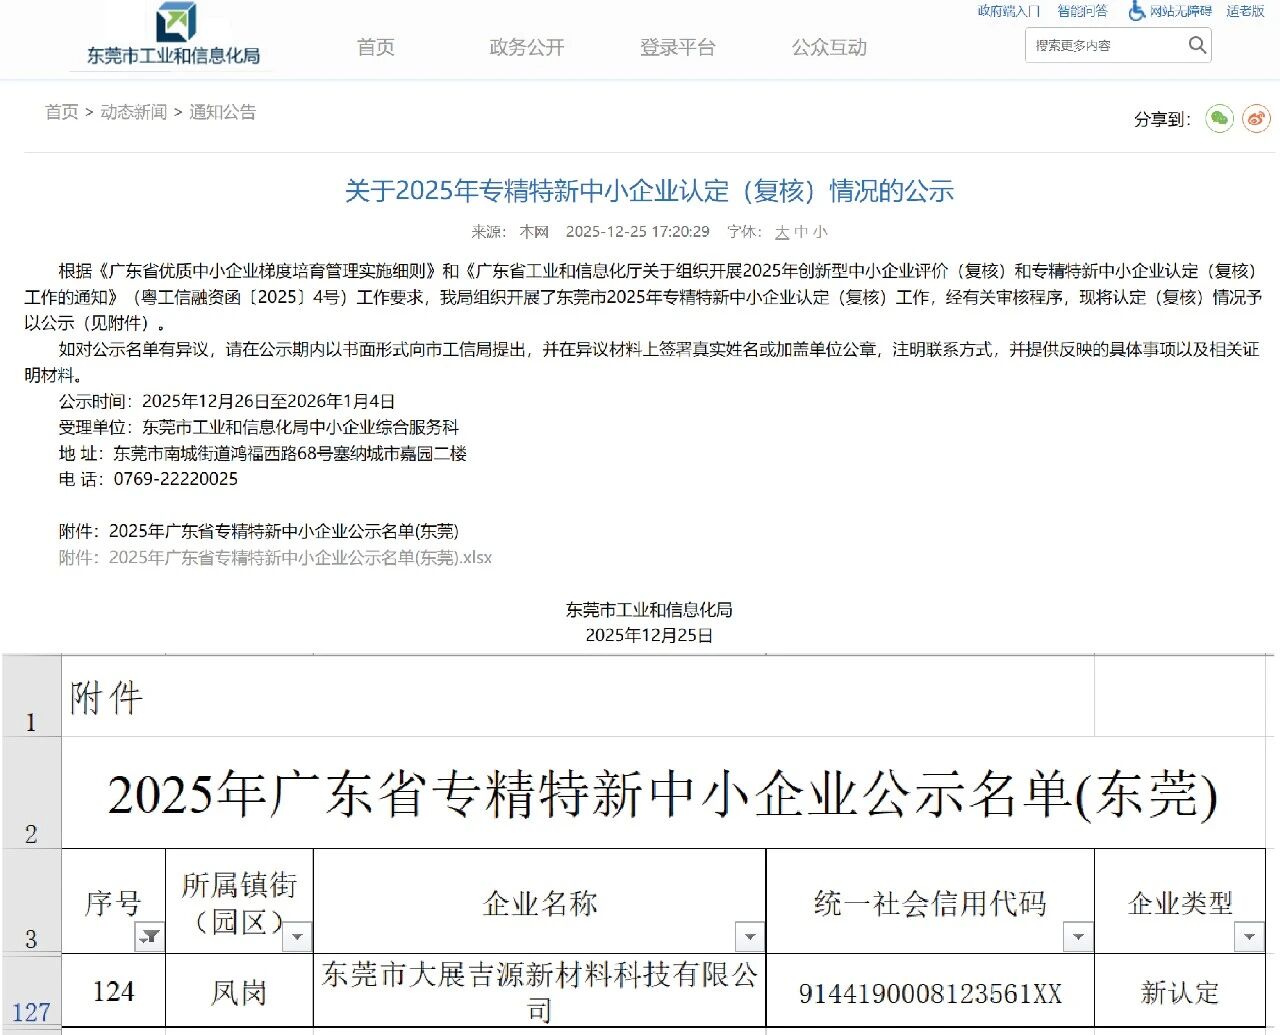1280x1035 pixels.
Task: Click the wheelchair accessibility icon
Action: click(x=1136, y=11)
